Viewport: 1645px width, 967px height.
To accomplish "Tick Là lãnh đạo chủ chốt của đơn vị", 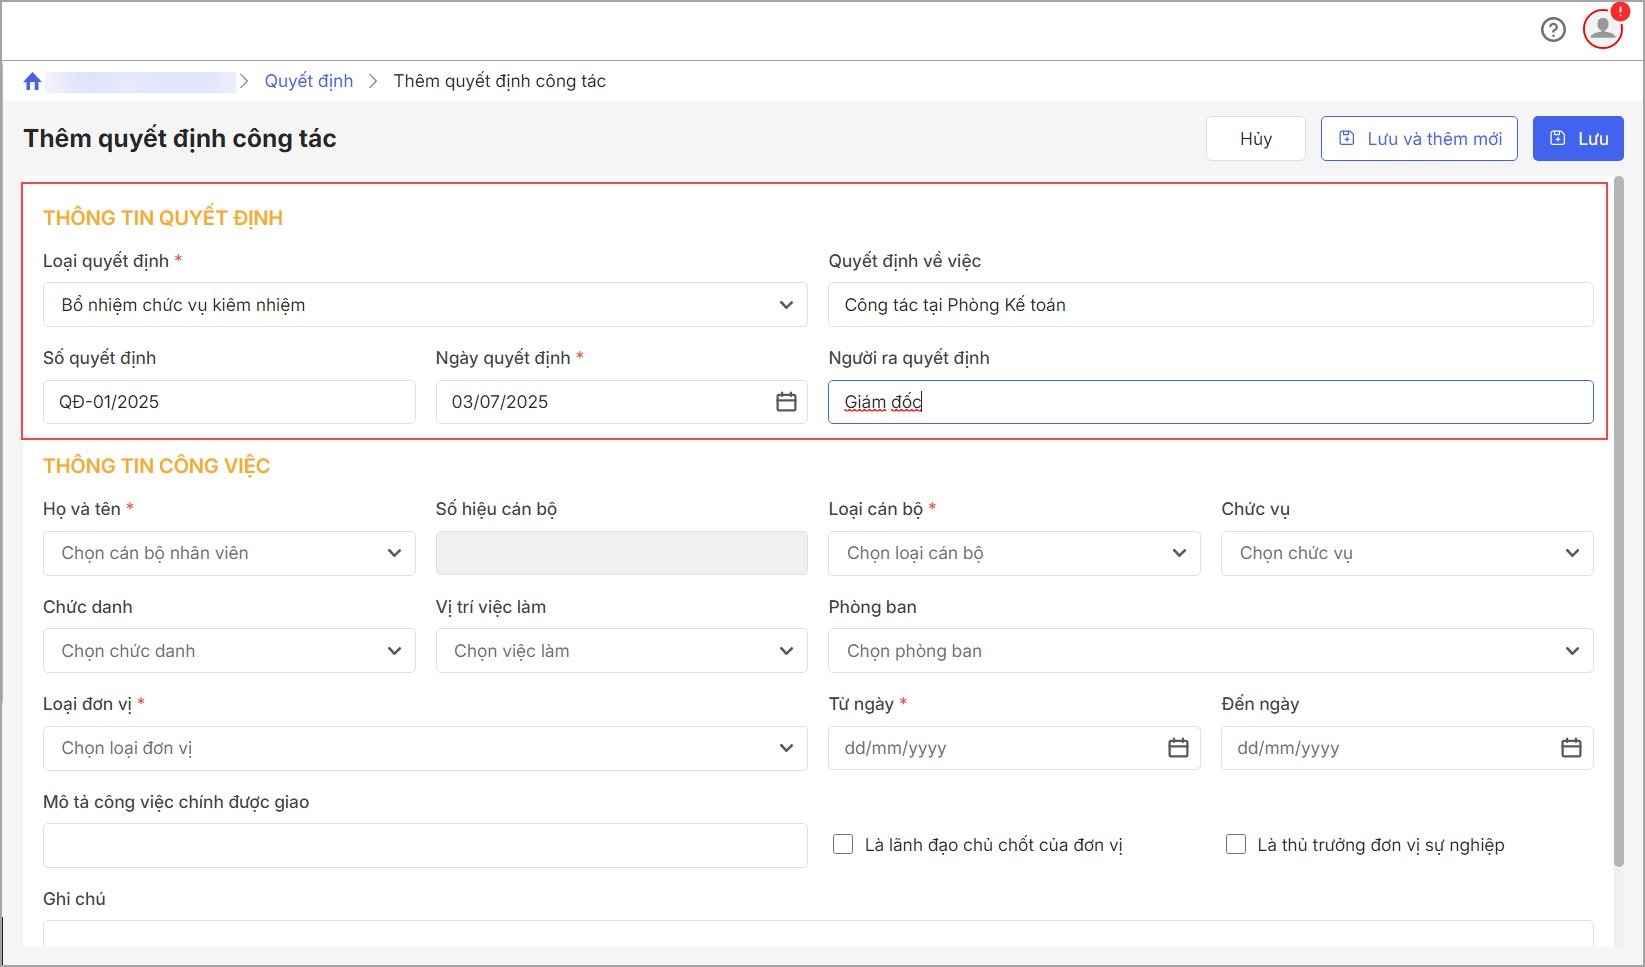I will [x=843, y=845].
